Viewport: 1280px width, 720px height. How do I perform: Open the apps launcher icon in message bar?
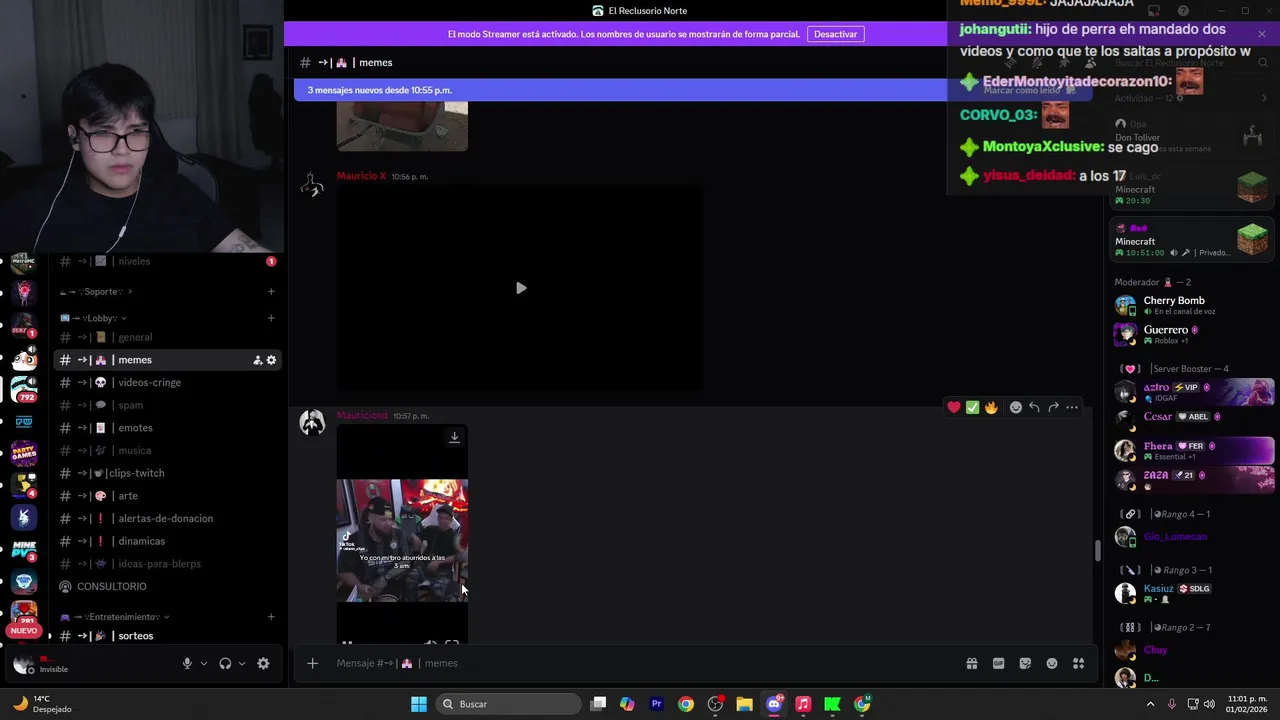(1078, 663)
